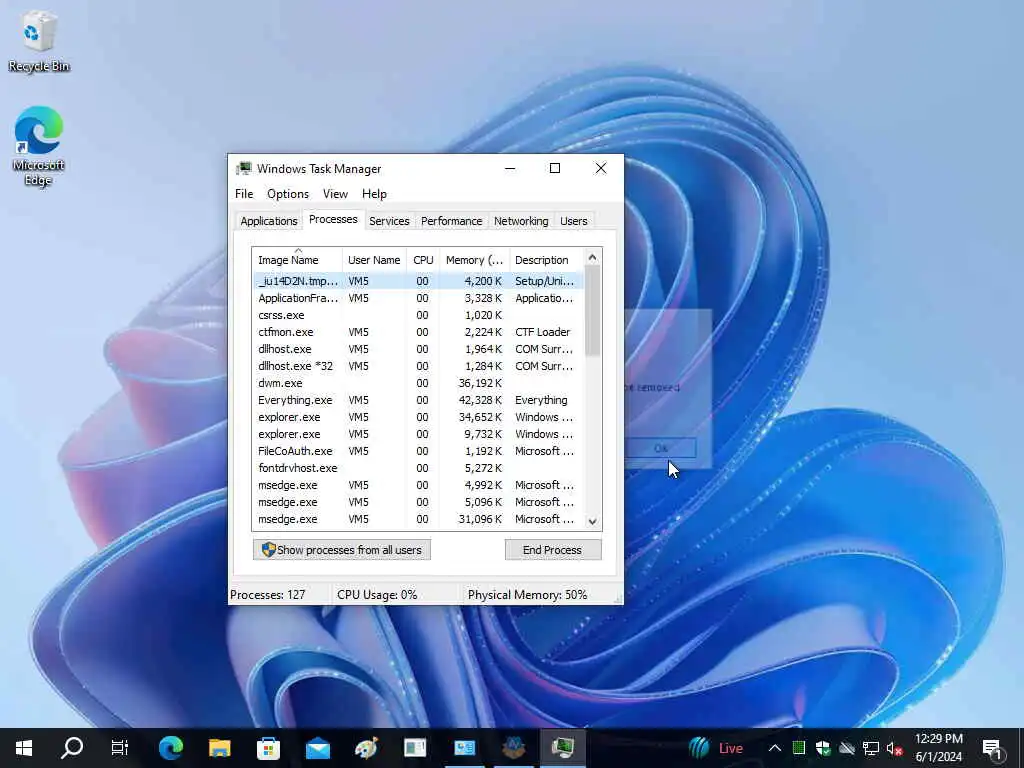The height and width of the screenshot is (768, 1024).
Task: Launch Edge from the taskbar
Action: tap(171, 748)
